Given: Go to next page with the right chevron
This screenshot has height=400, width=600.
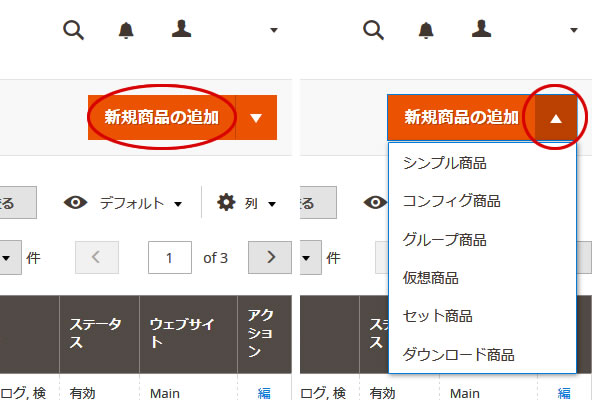Looking at the screenshot, I should pyautogui.click(x=270, y=258).
